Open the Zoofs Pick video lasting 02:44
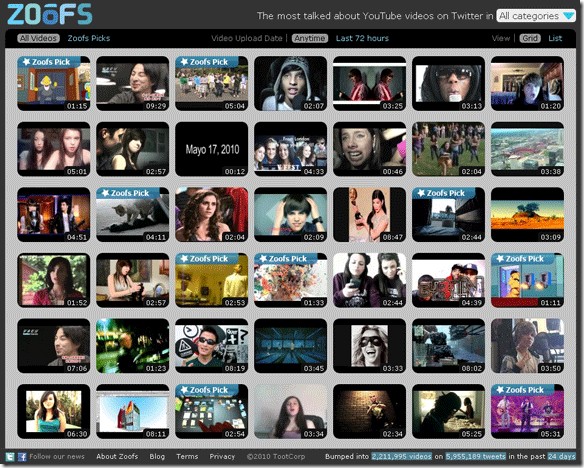This screenshot has height=468, width=584. [x=448, y=214]
